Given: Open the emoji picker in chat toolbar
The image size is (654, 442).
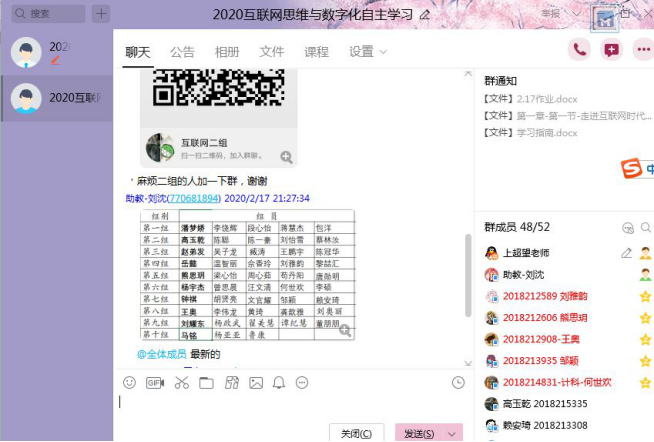Looking at the screenshot, I should (x=129, y=383).
